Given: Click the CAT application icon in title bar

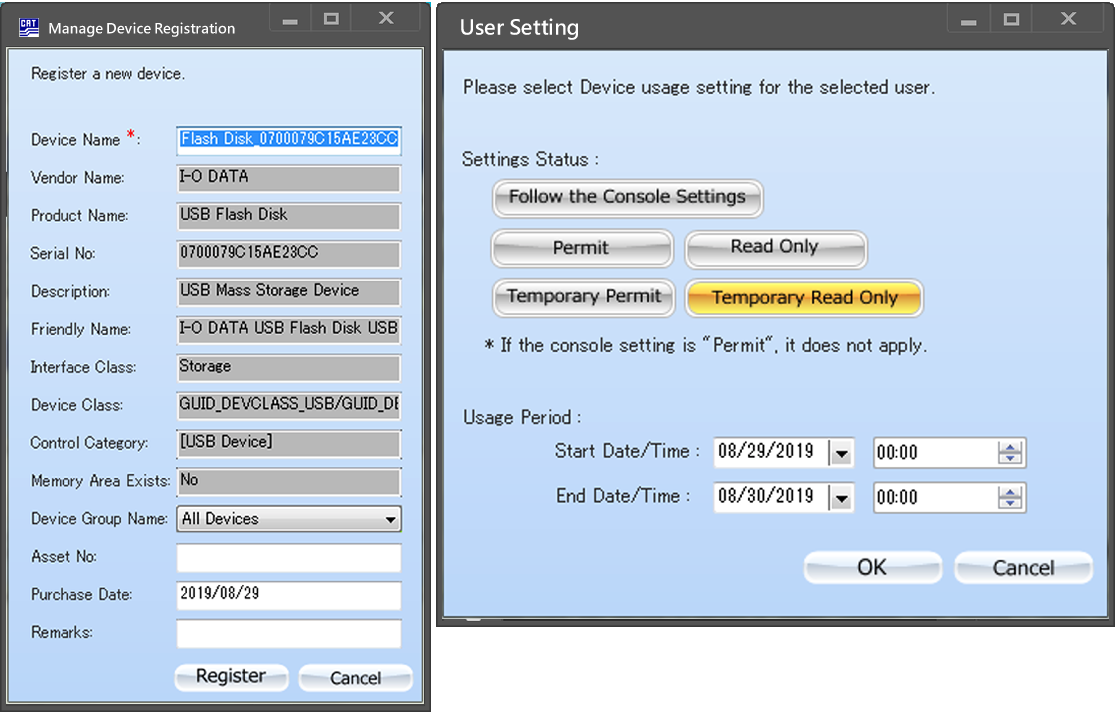Looking at the screenshot, I should pos(29,27).
